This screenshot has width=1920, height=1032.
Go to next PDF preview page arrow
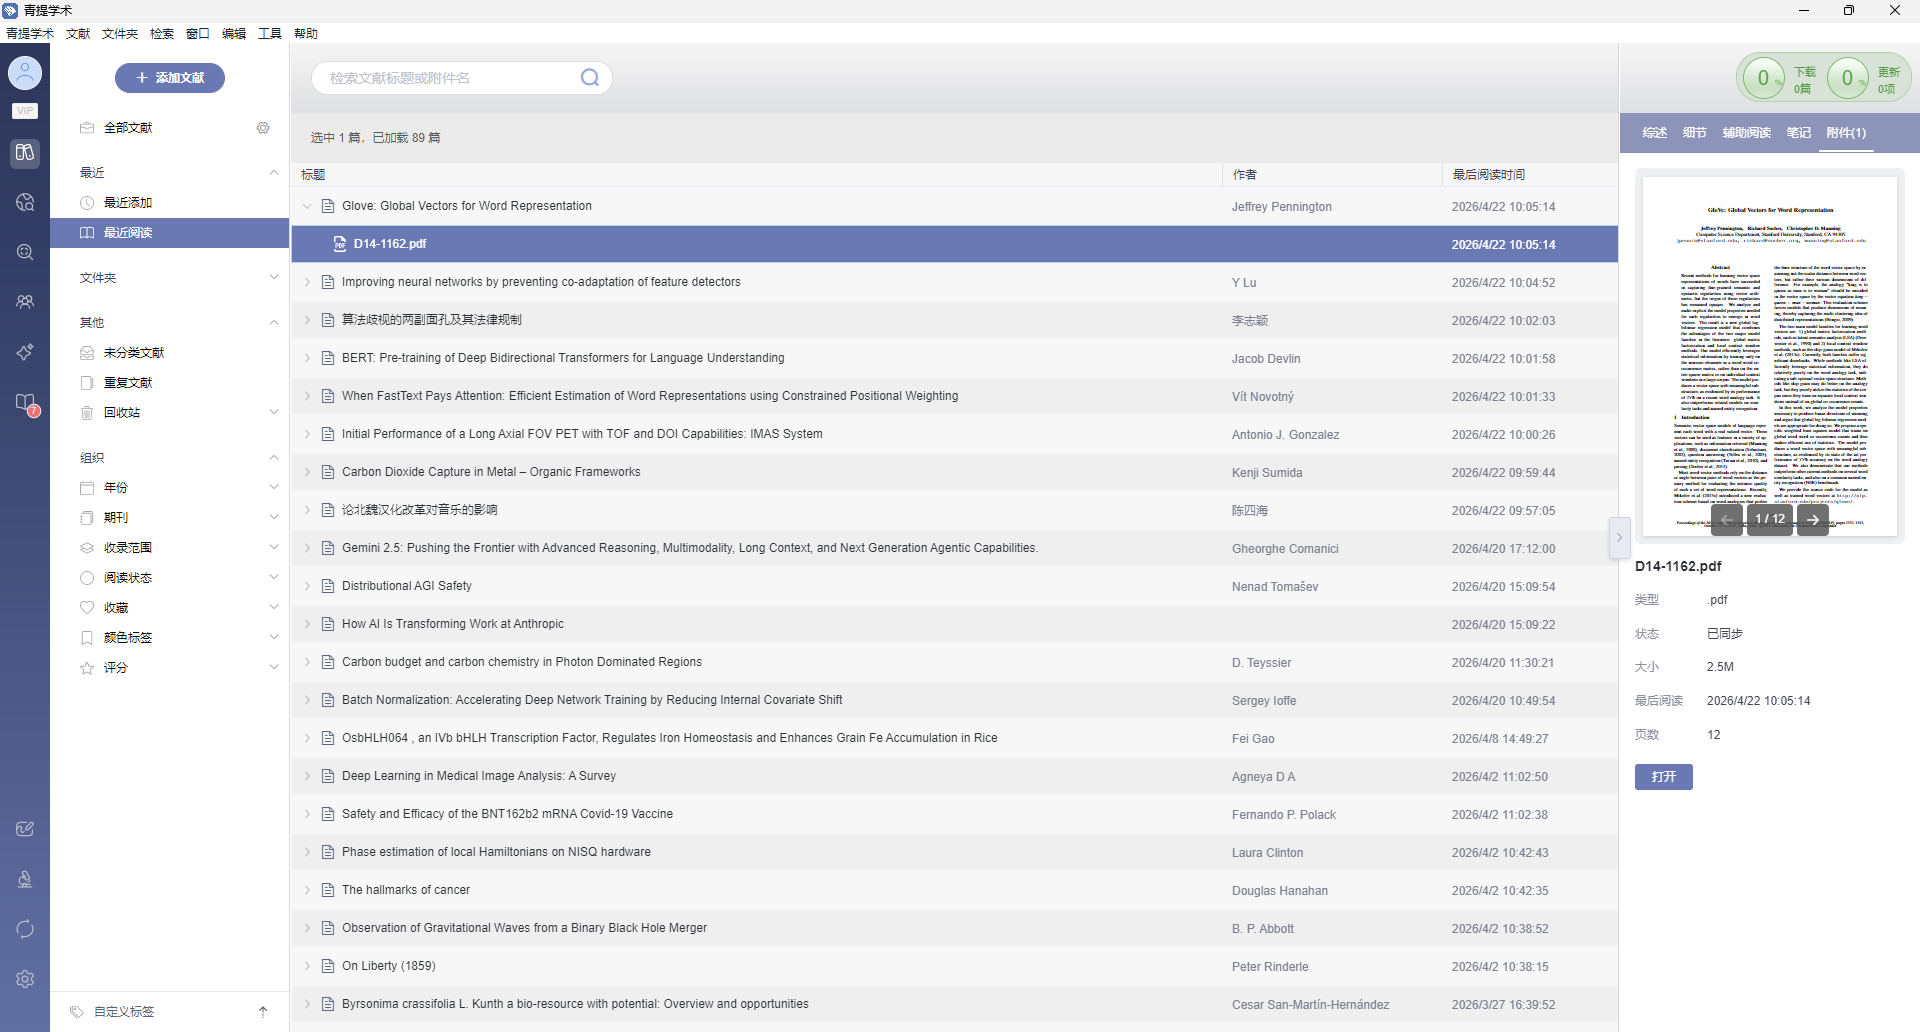coord(1813,519)
